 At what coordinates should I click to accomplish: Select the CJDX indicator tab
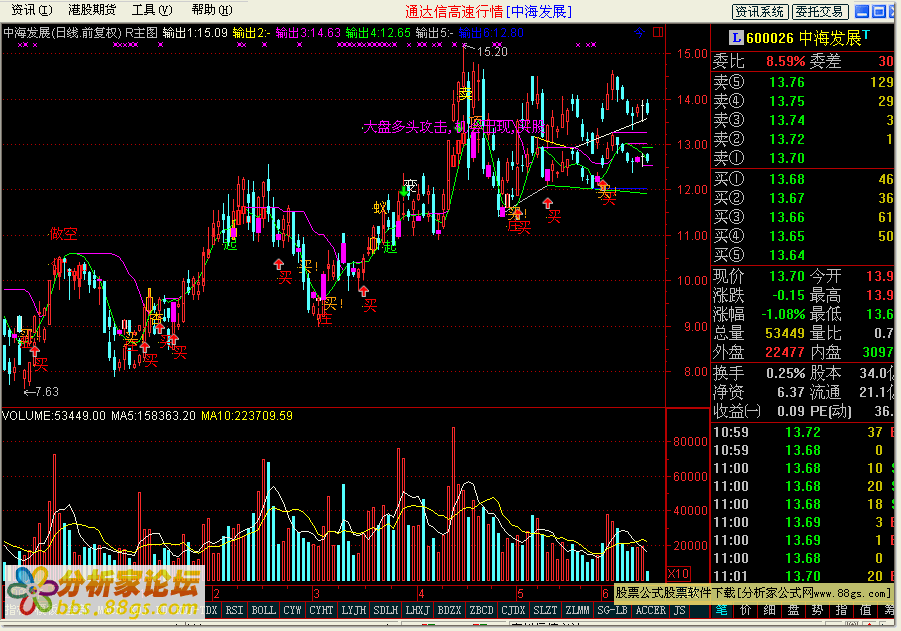tap(513, 610)
